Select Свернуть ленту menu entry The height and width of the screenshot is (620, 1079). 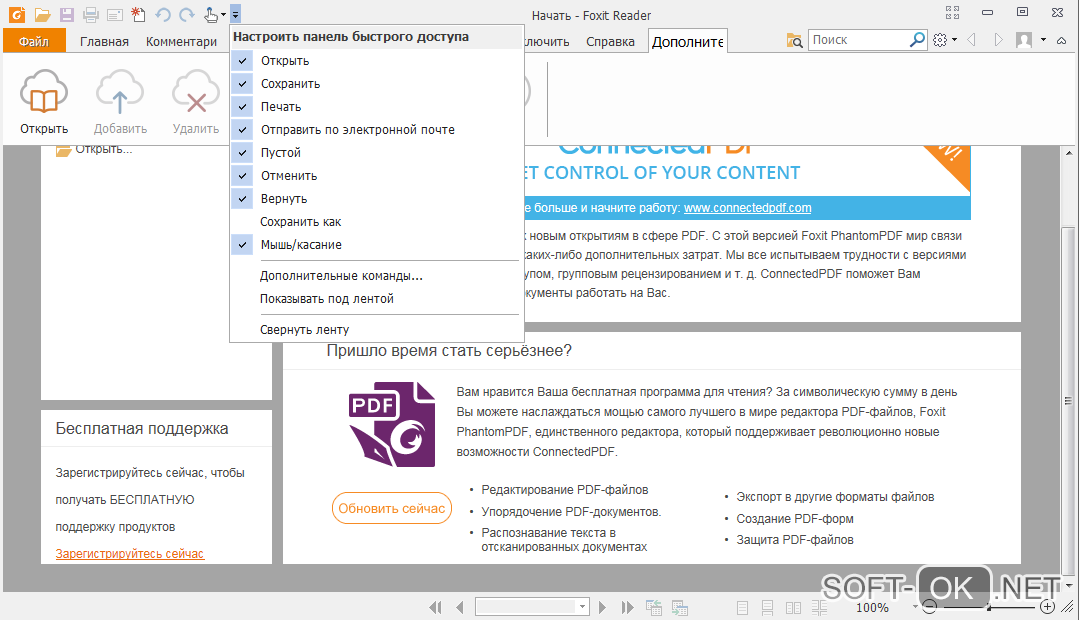[377, 330]
